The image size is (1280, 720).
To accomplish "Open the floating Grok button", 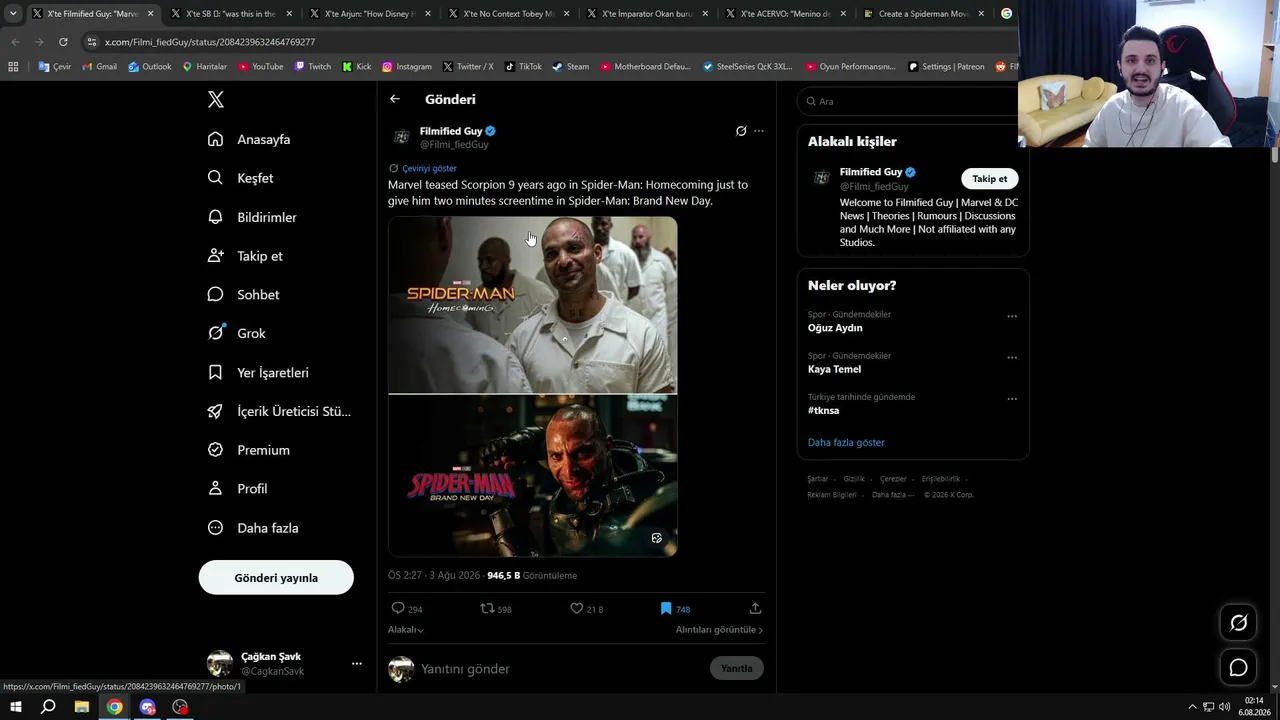I will [x=1238, y=623].
